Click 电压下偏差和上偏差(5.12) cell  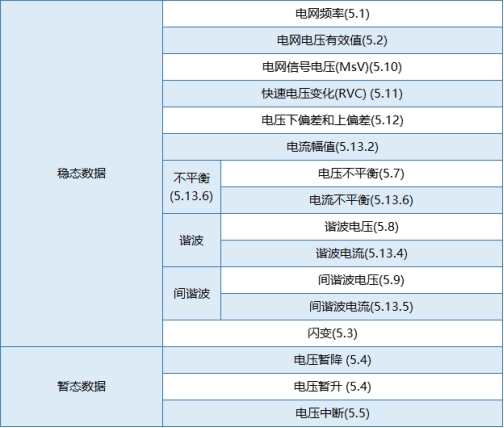click(x=333, y=120)
